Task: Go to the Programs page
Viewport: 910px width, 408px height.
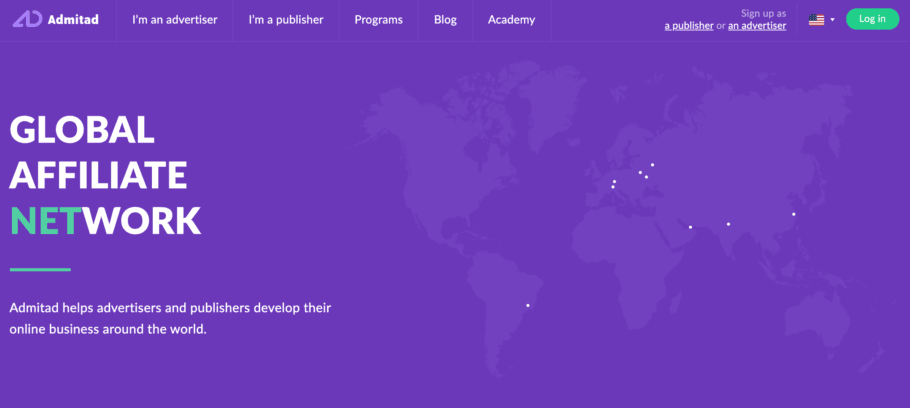Action: click(378, 20)
